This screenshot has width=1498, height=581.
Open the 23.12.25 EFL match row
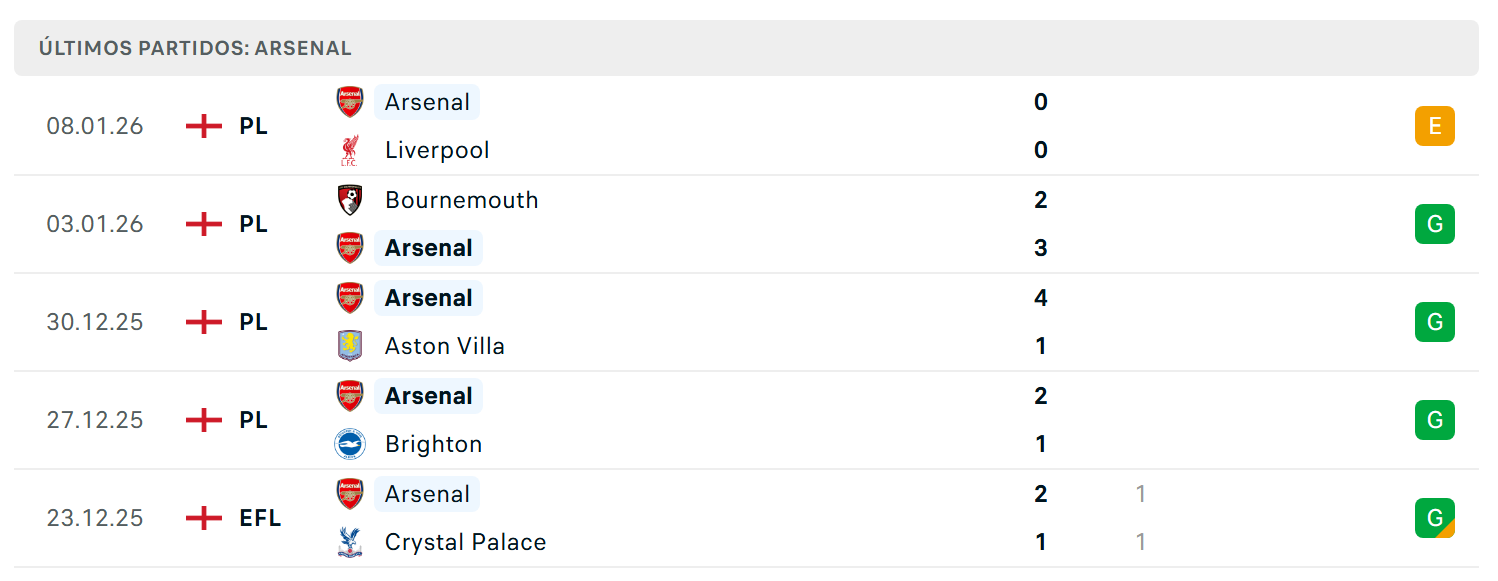[746, 518]
